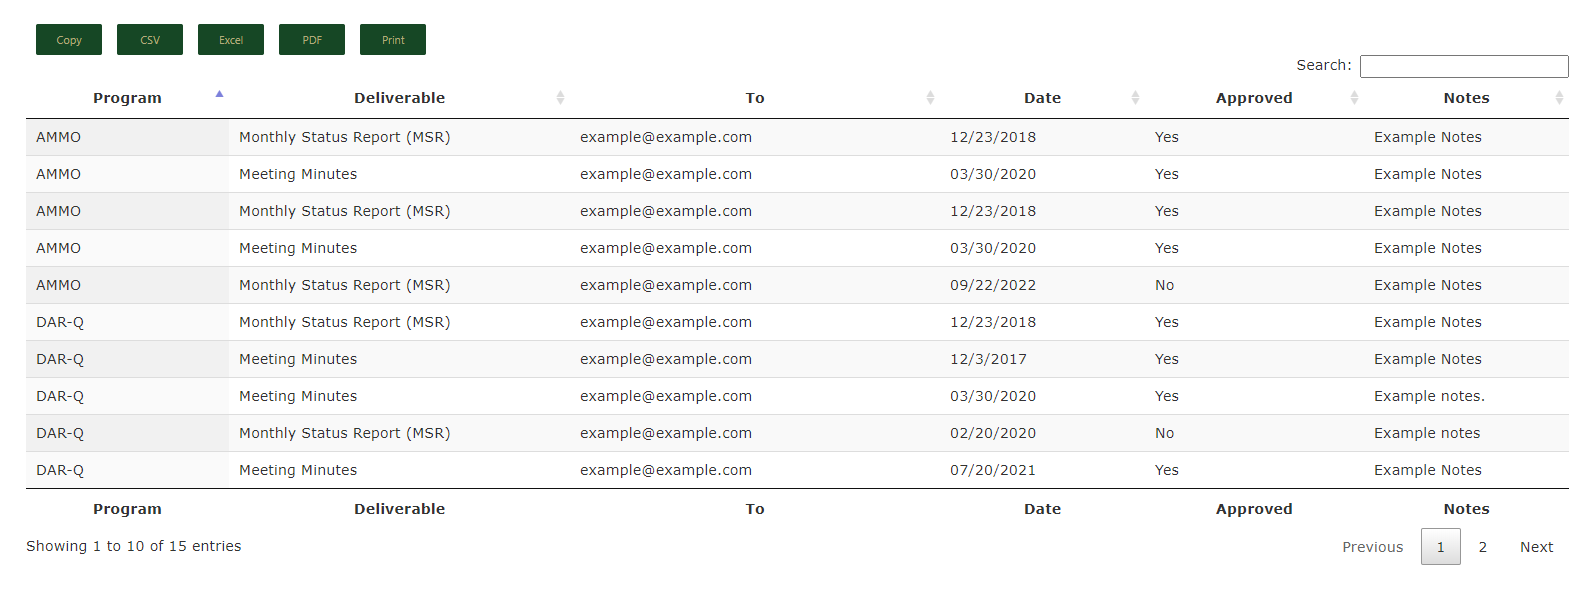Click the sort icon beside Date header
Viewport: 1582px width, 591px height.
pyautogui.click(x=1135, y=97)
